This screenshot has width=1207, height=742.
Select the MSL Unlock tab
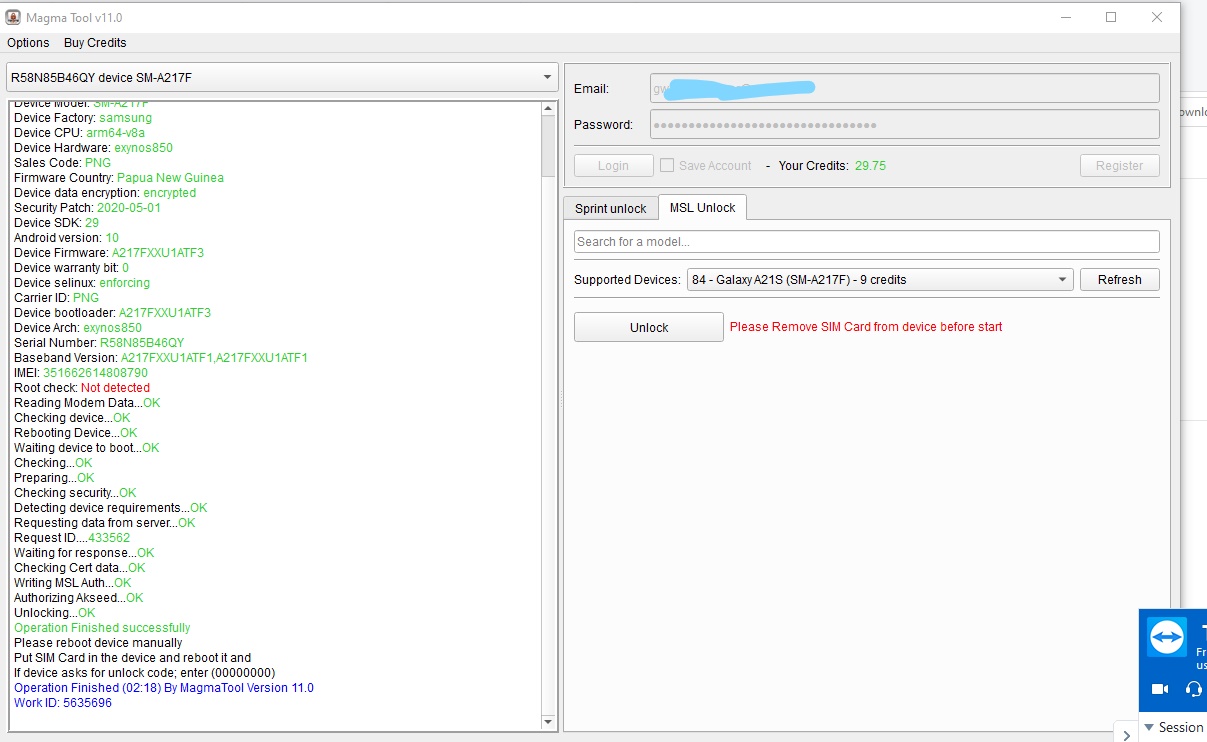702,207
